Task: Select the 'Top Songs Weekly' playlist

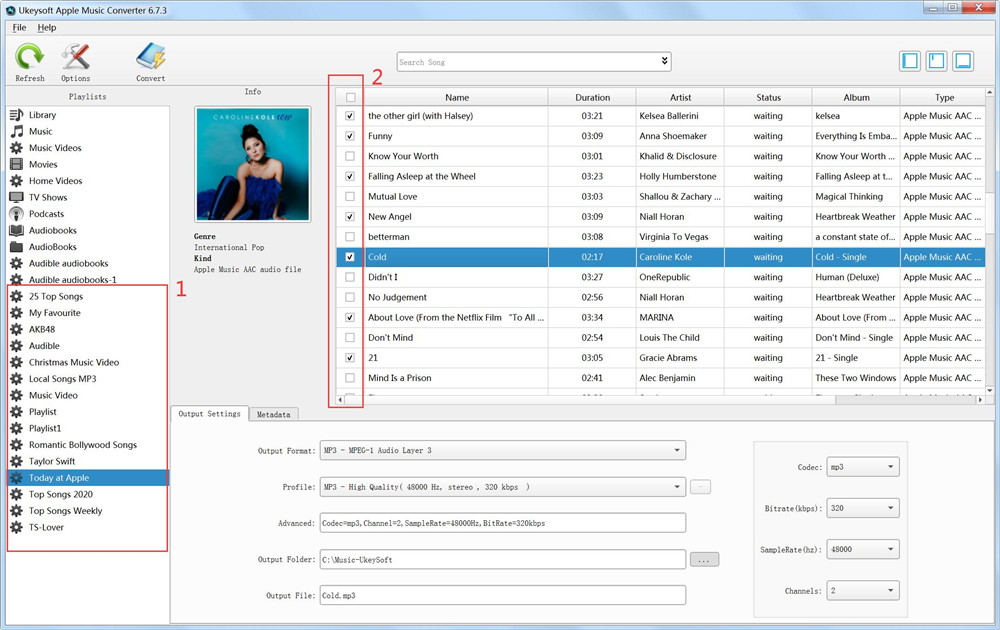Action: pyautogui.click(x=88, y=511)
